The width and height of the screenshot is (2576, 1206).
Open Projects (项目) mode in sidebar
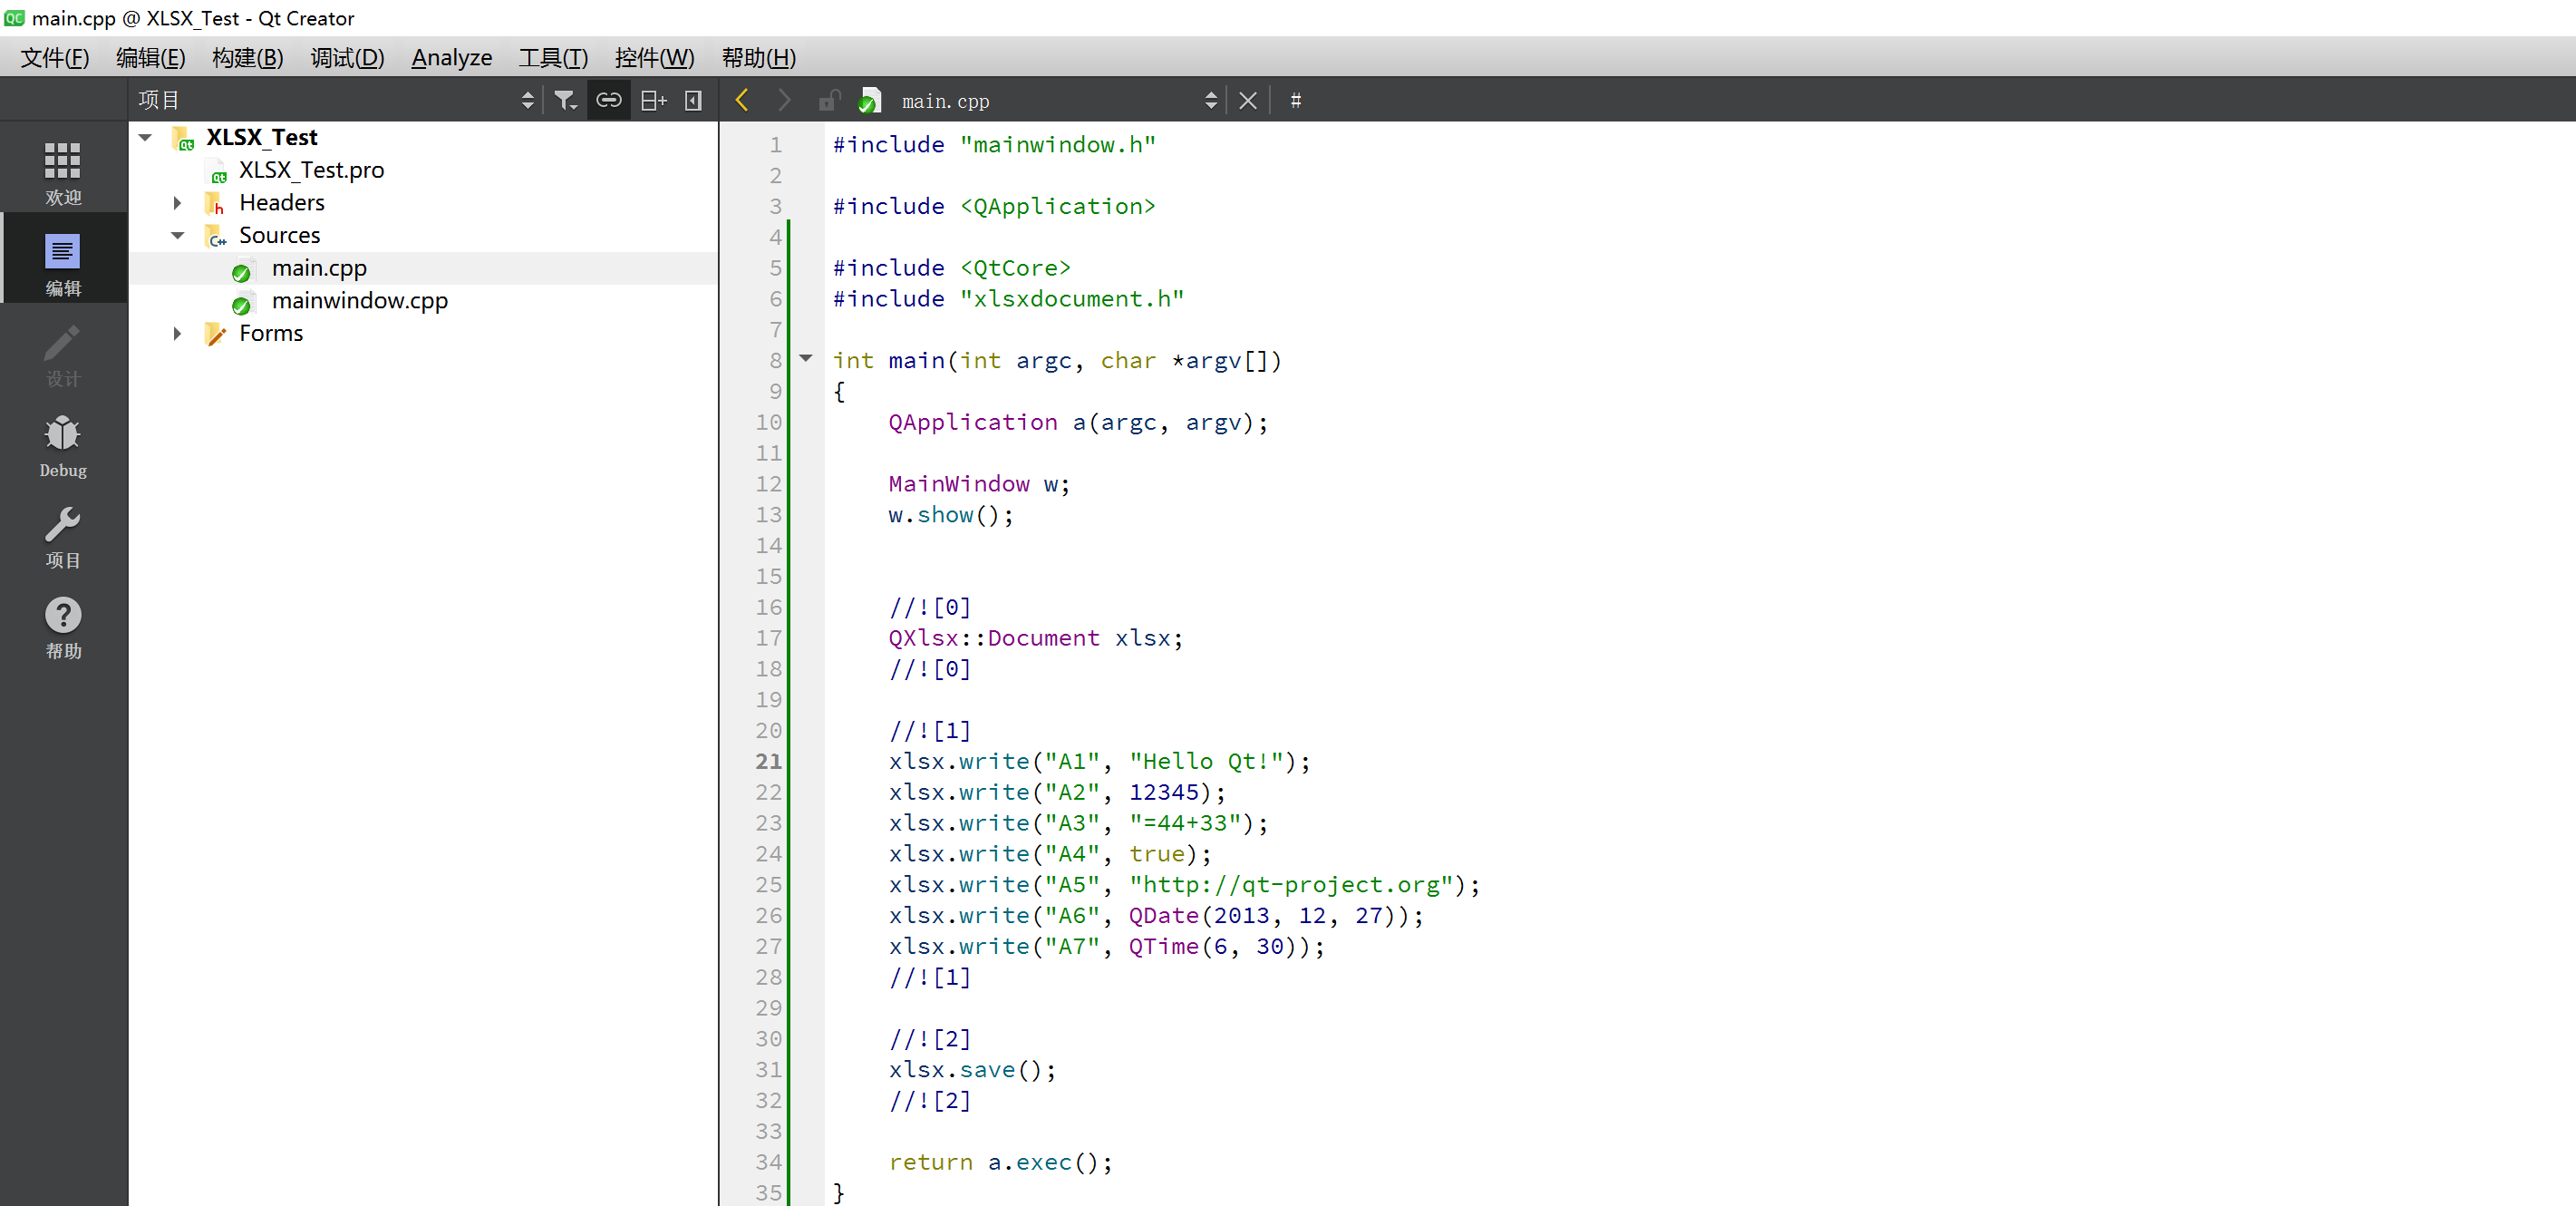point(63,536)
